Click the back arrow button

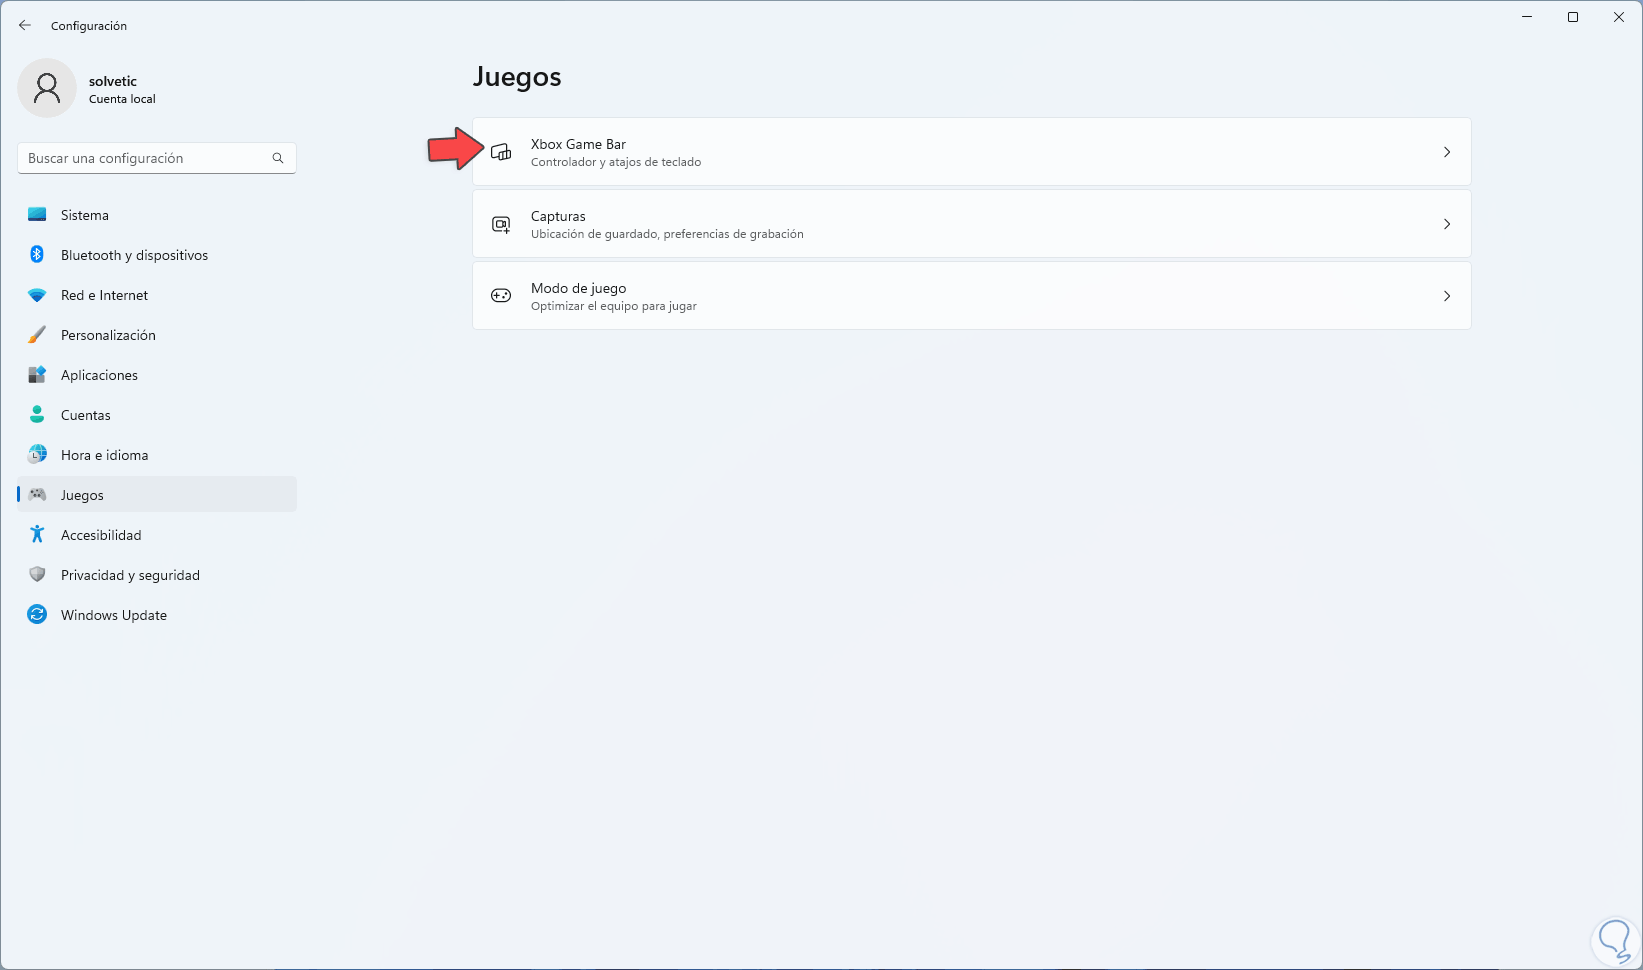pyautogui.click(x=25, y=25)
